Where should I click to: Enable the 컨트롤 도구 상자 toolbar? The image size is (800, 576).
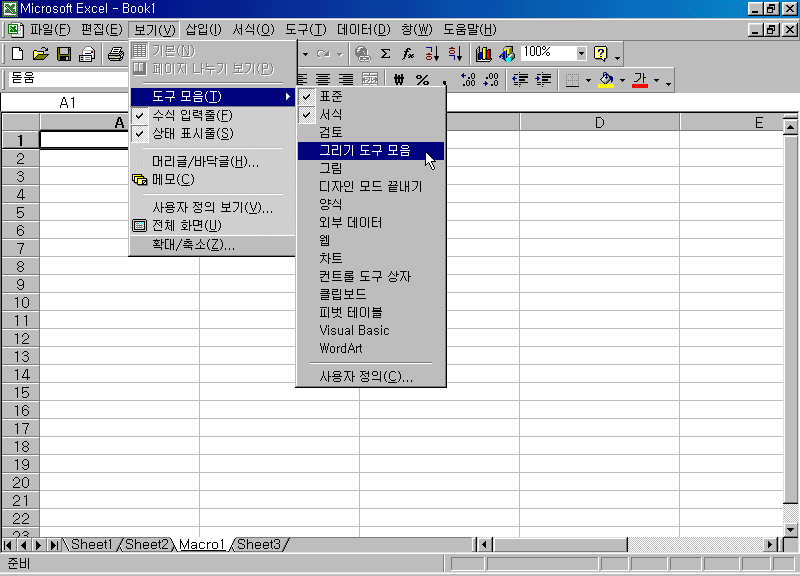[x=371, y=277]
